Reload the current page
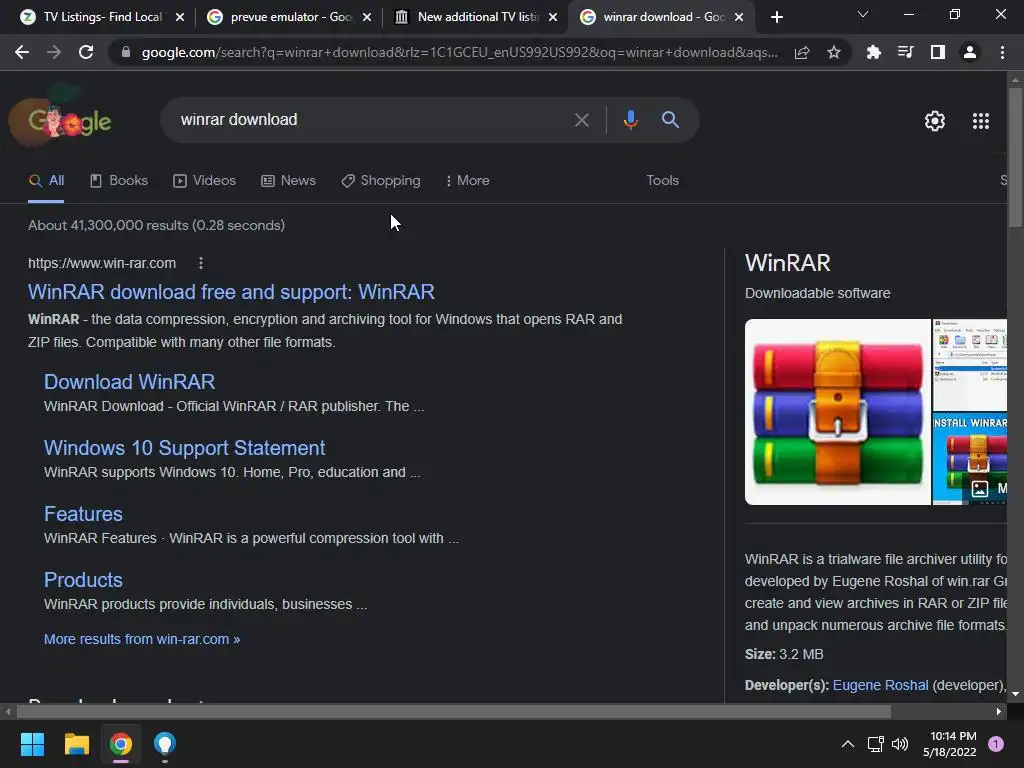The image size is (1024, 768). point(86,52)
